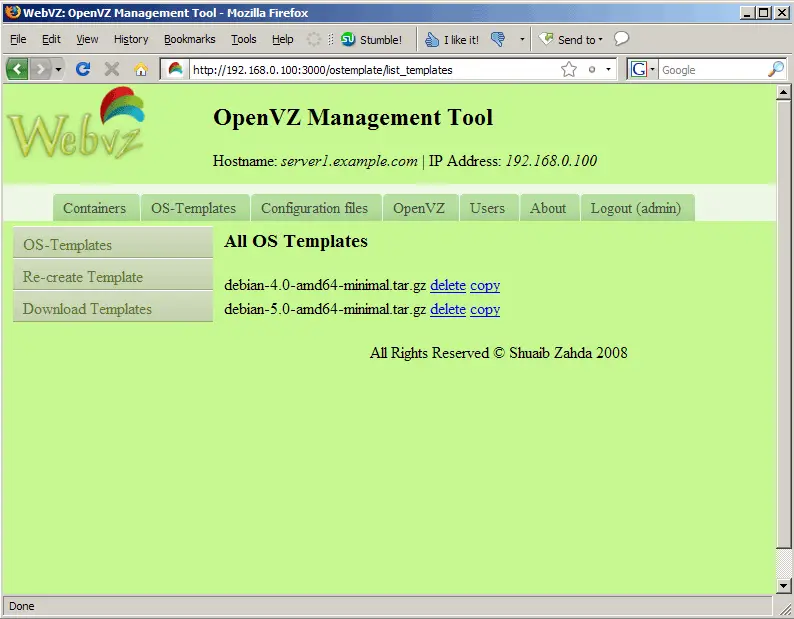Maximize the Firefox window
Viewport: 794px width, 619px height.
(x=764, y=13)
